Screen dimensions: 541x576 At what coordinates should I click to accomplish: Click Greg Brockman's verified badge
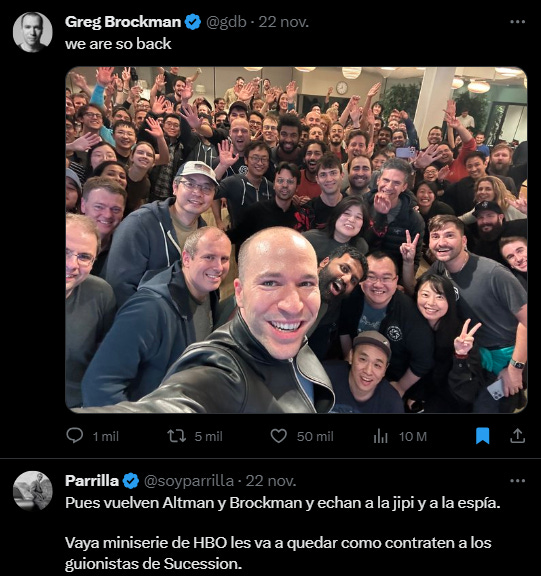point(193,22)
